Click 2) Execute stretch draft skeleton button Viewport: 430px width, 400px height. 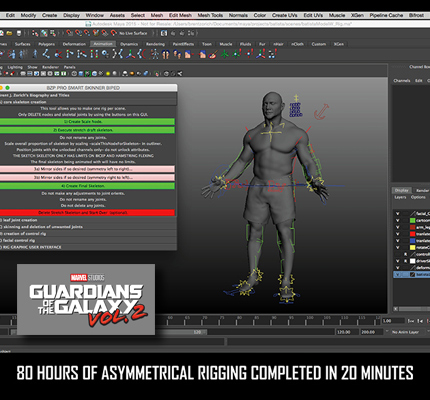[x=87, y=130]
